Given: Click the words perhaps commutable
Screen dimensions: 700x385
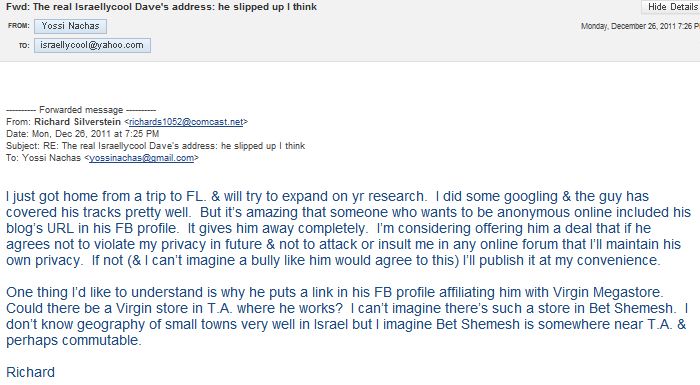Looking at the screenshot, I should (73, 340).
